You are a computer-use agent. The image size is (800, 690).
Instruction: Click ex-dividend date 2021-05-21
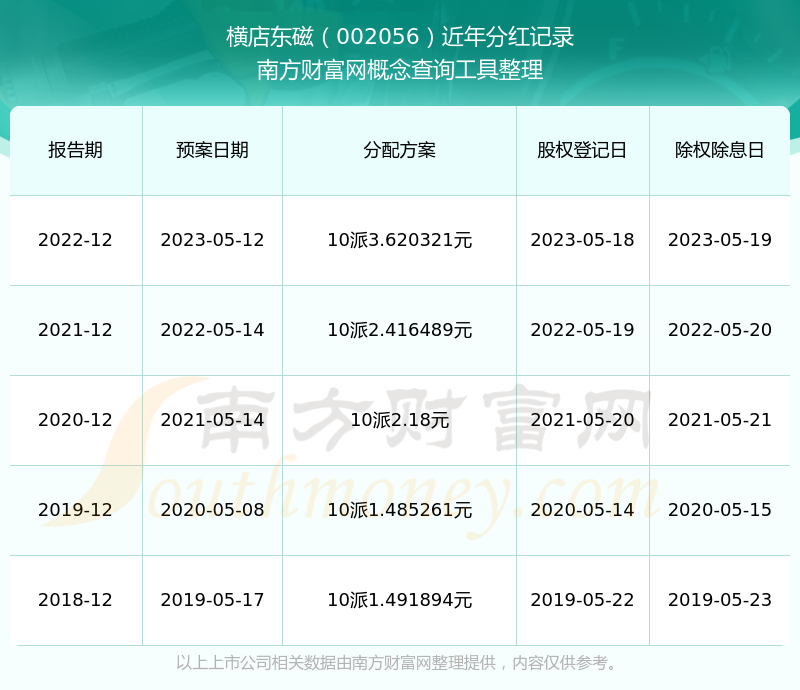tap(719, 420)
